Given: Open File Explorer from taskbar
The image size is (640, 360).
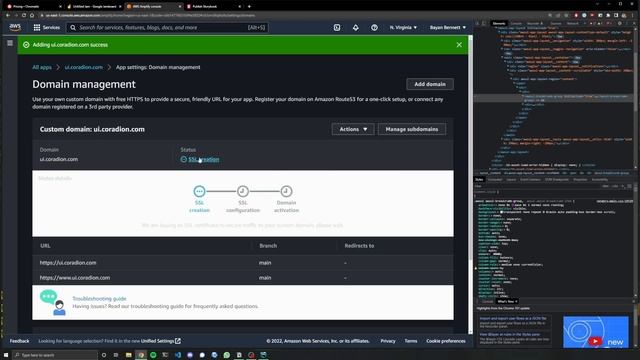Looking at the screenshot, I should click(x=129, y=355).
